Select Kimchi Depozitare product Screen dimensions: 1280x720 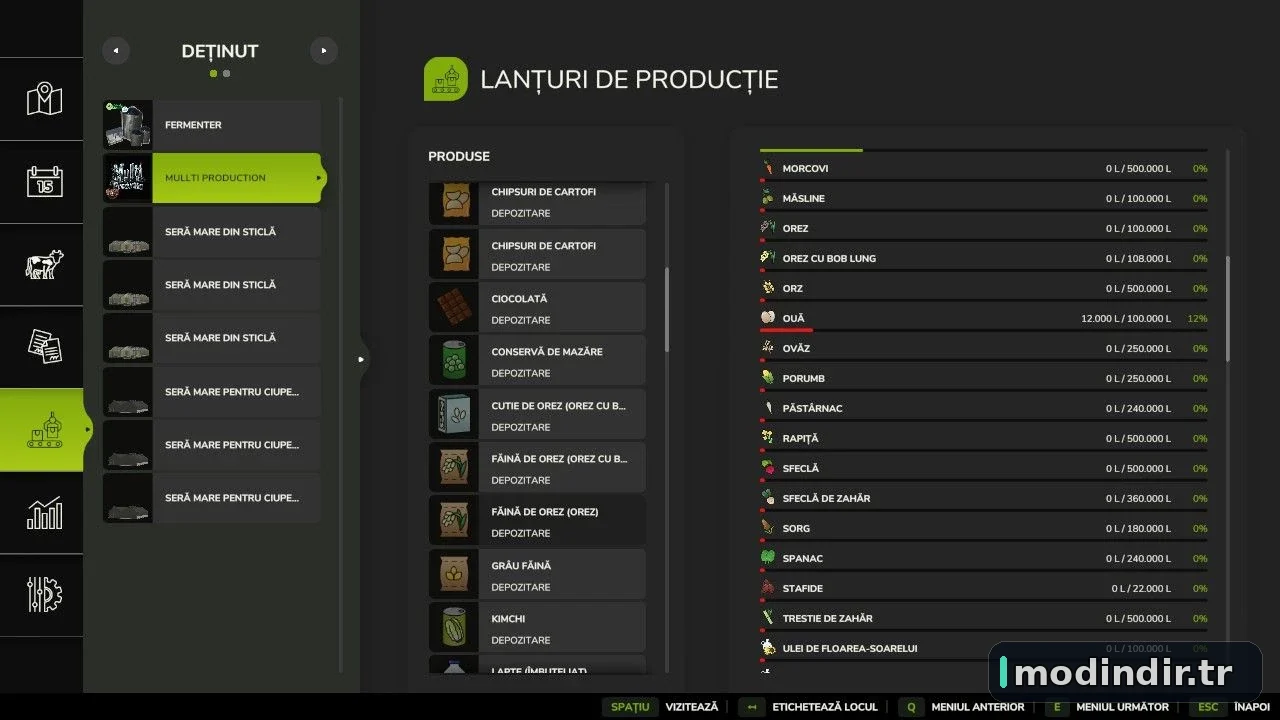point(538,628)
